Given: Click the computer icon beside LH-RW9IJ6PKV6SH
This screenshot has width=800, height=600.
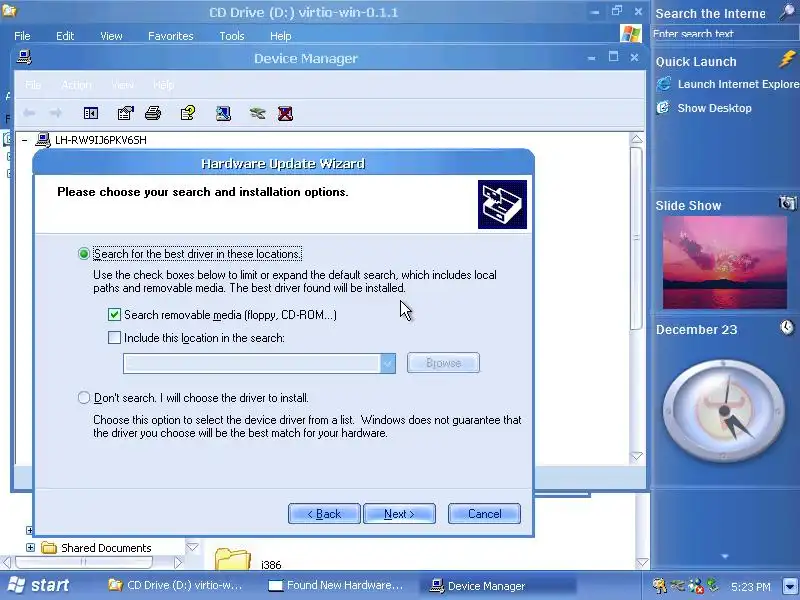Looking at the screenshot, I should 43,140.
